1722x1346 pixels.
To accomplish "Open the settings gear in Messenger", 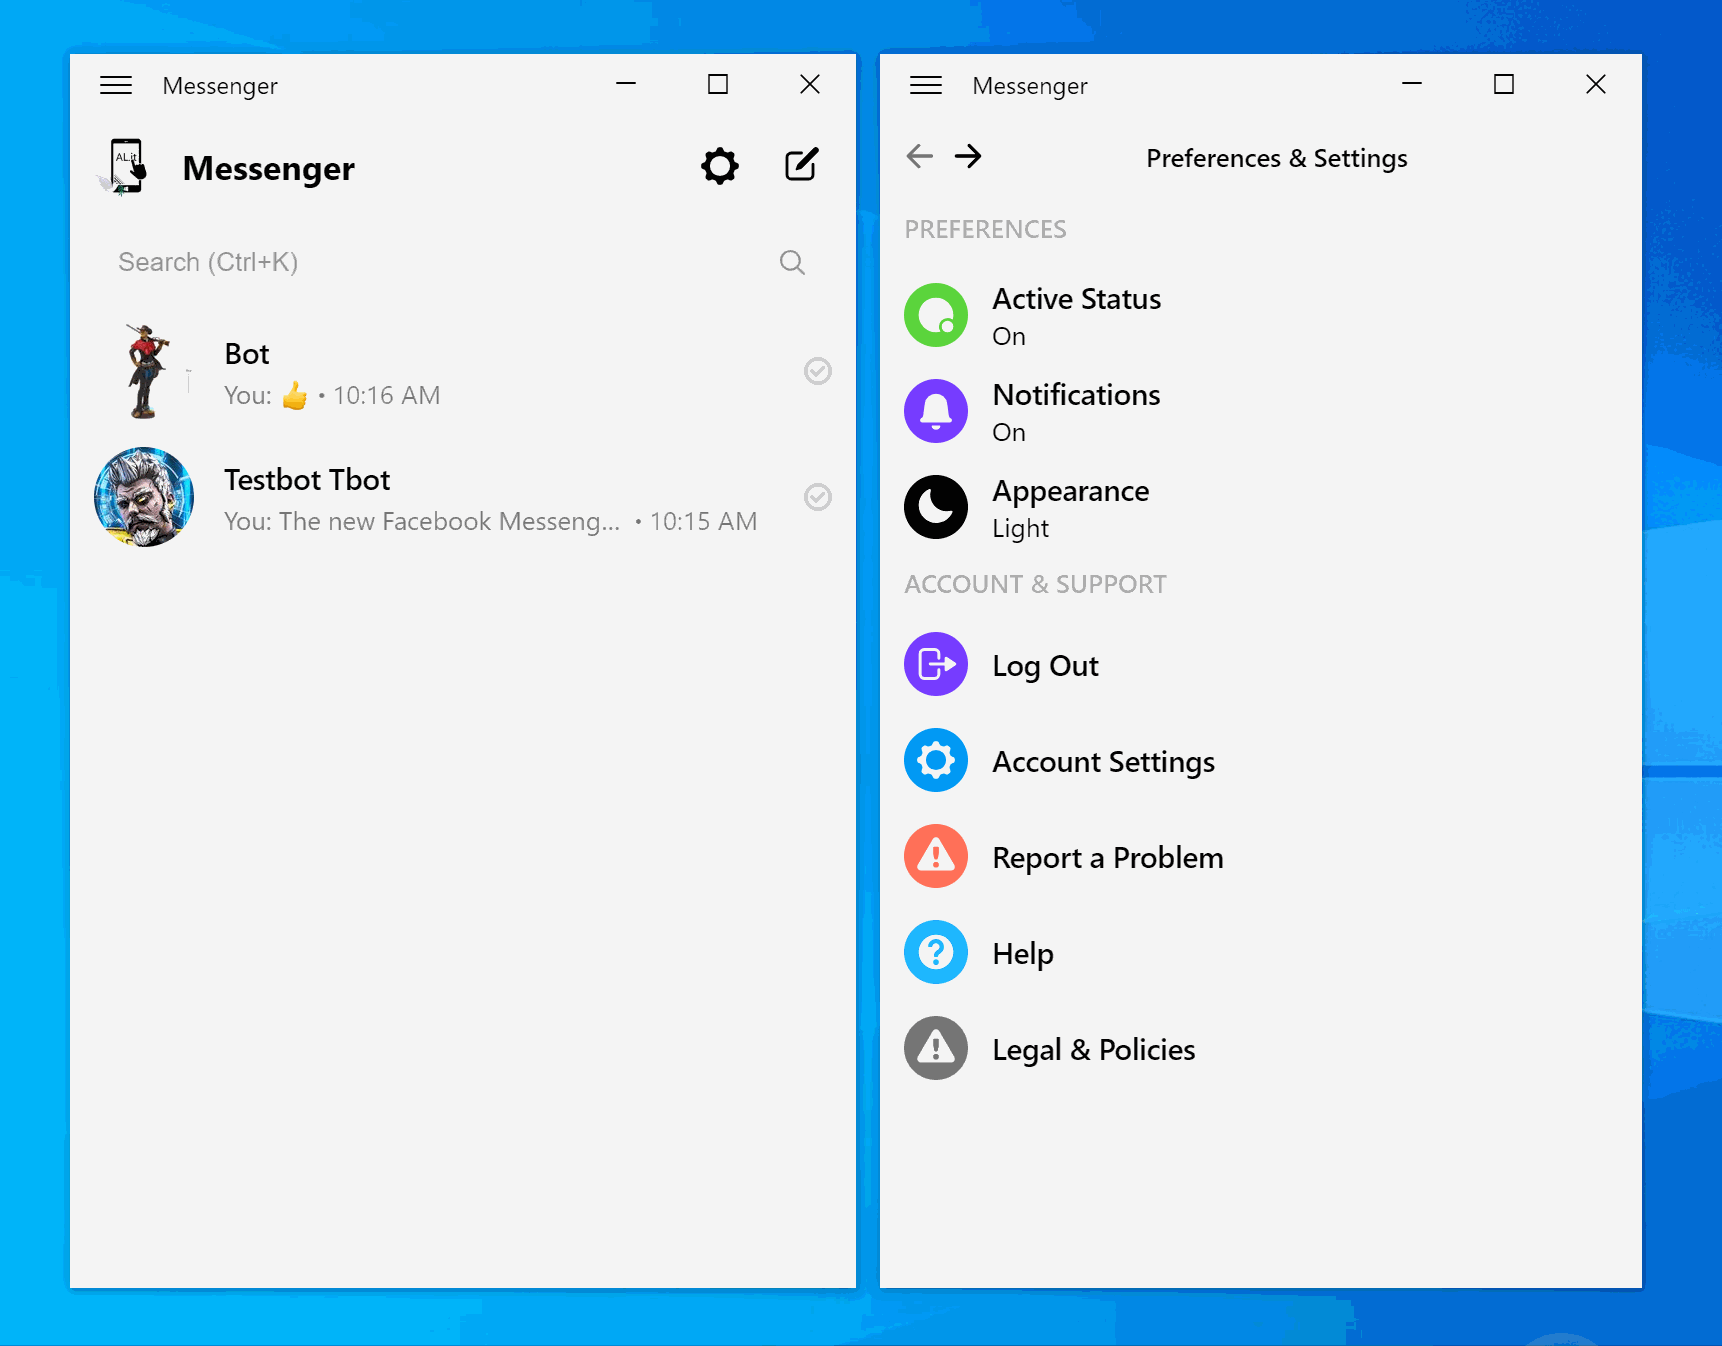I will (719, 166).
